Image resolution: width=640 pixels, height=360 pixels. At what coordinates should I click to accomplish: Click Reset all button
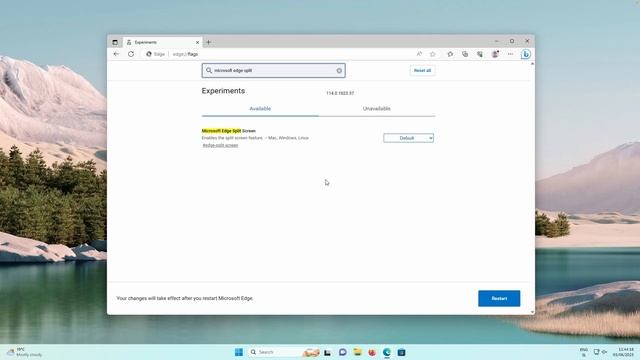point(422,71)
